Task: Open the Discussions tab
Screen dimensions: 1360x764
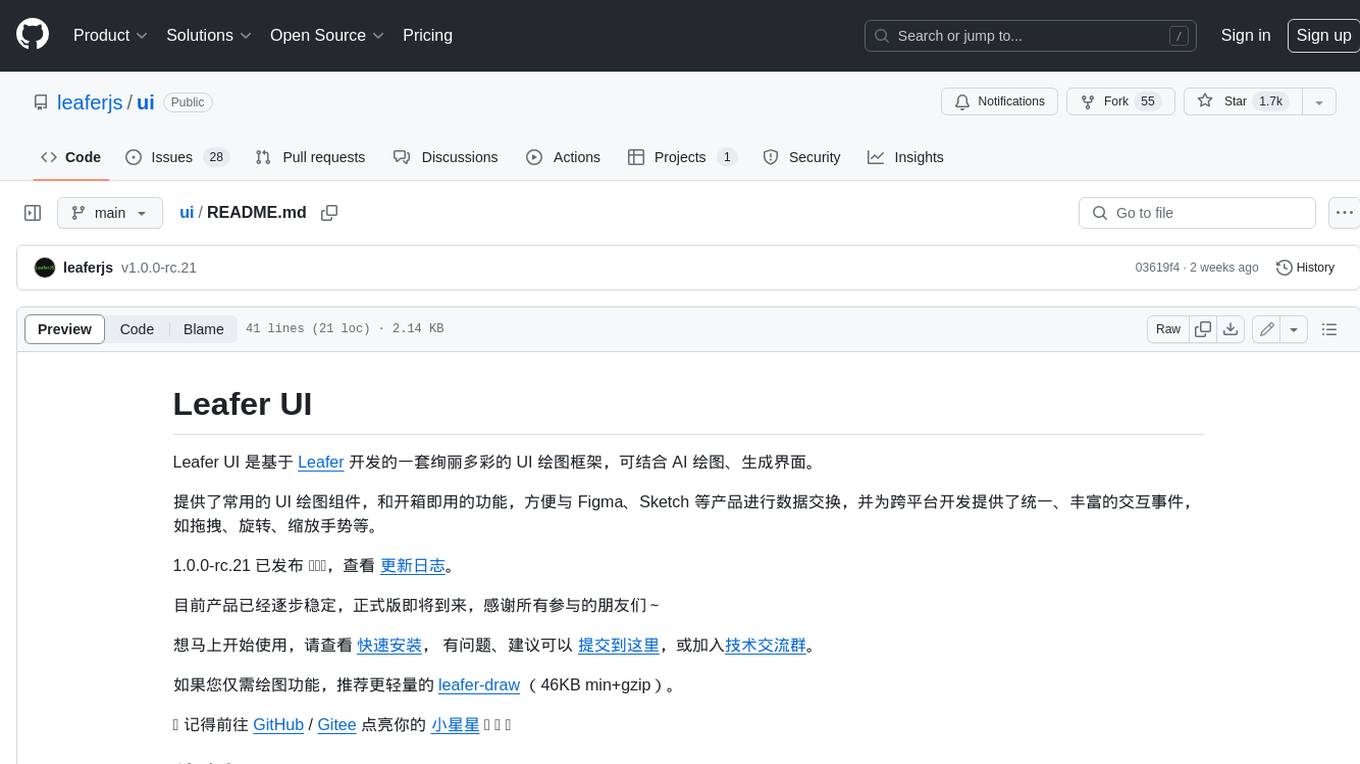Action: 445,157
